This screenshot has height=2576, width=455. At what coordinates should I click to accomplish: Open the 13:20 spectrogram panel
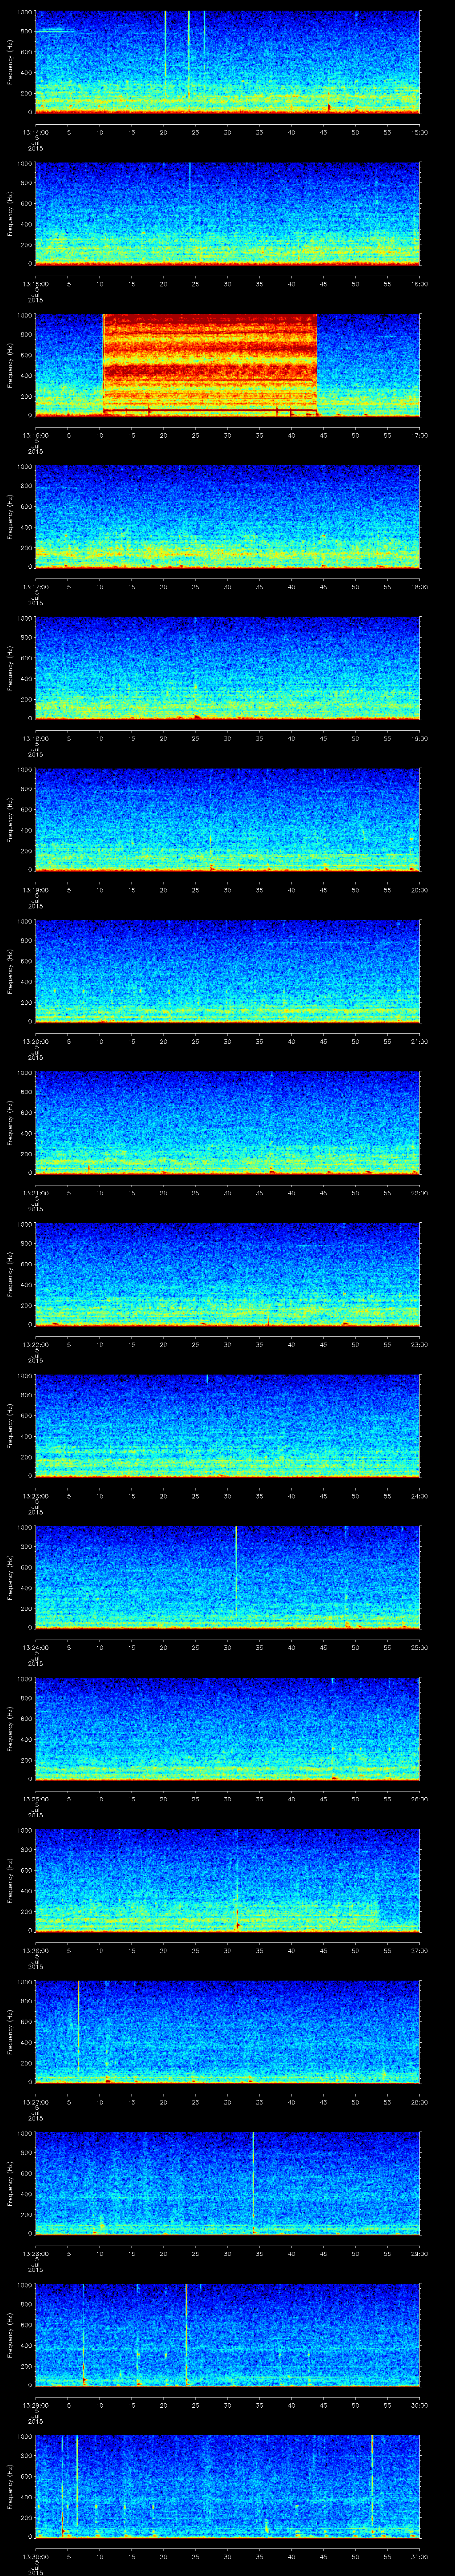pos(227,971)
